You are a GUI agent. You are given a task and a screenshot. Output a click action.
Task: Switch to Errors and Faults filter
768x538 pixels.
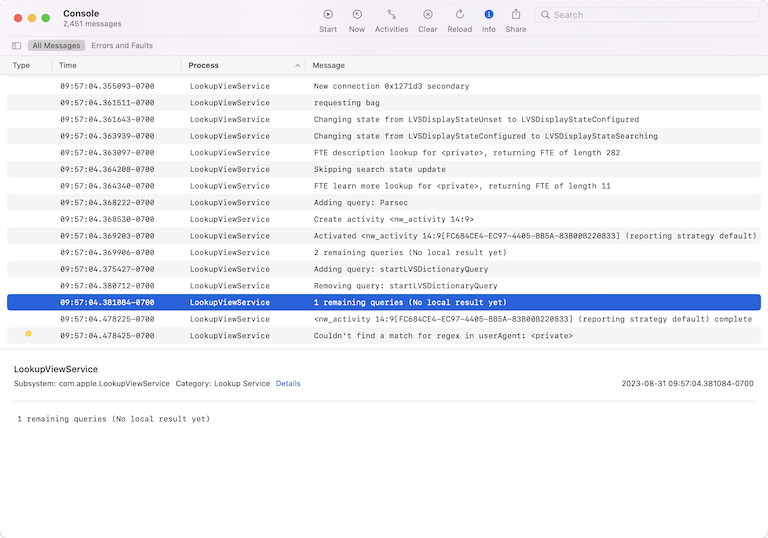tap(122, 46)
